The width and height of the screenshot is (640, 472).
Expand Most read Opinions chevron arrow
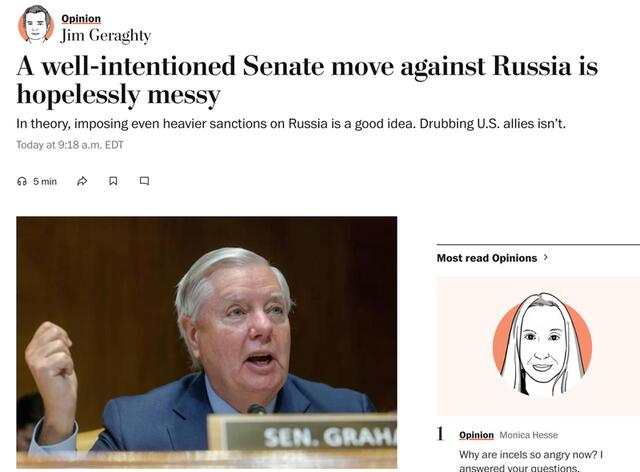[x=546, y=258]
